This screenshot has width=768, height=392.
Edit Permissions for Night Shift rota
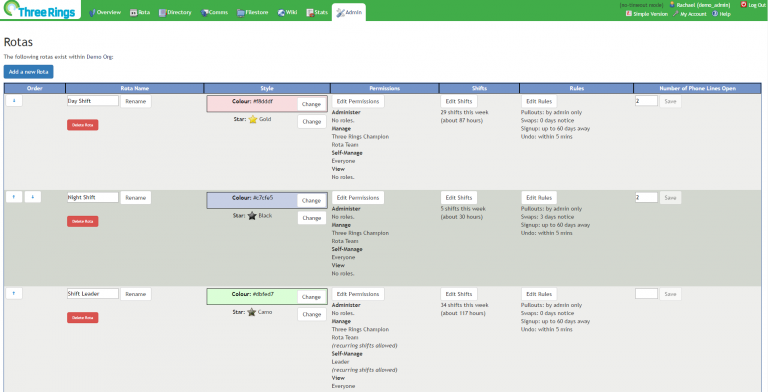pyautogui.click(x=358, y=198)
